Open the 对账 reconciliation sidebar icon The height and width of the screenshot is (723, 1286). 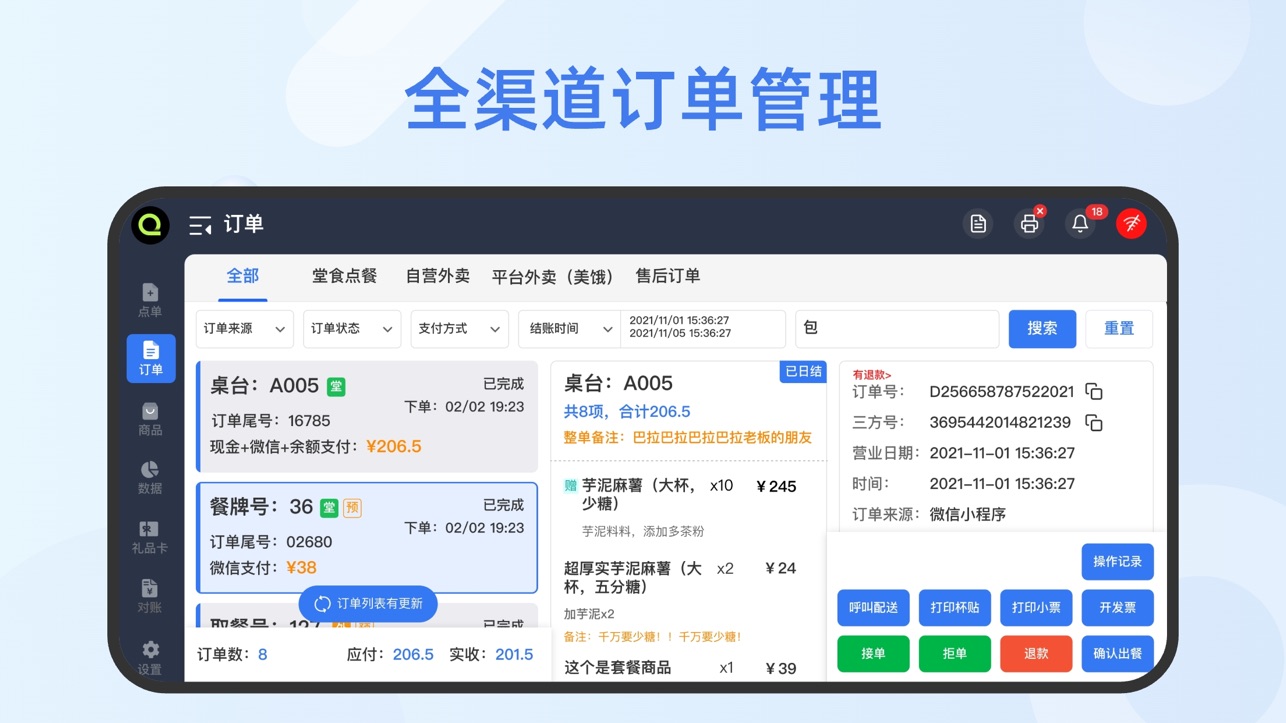coord(150,595)
